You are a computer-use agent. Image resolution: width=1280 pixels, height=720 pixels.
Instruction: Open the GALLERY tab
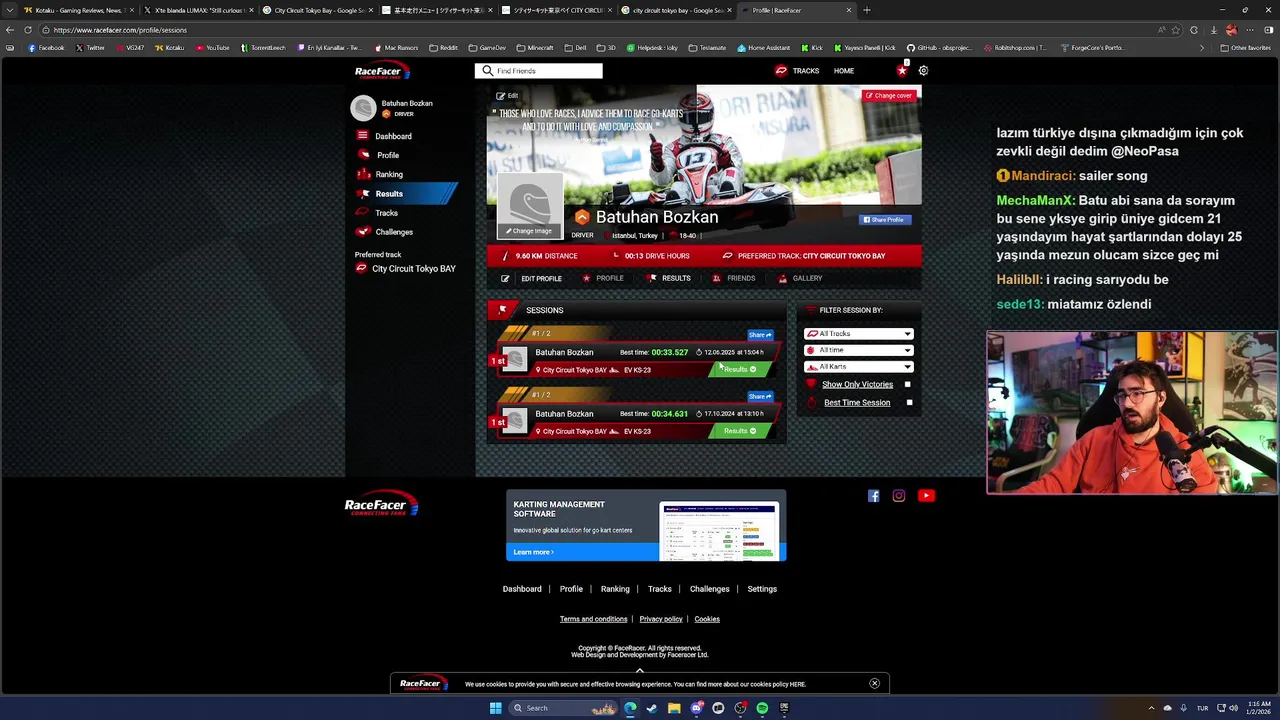pyautogui.click(x=800, y=278)
